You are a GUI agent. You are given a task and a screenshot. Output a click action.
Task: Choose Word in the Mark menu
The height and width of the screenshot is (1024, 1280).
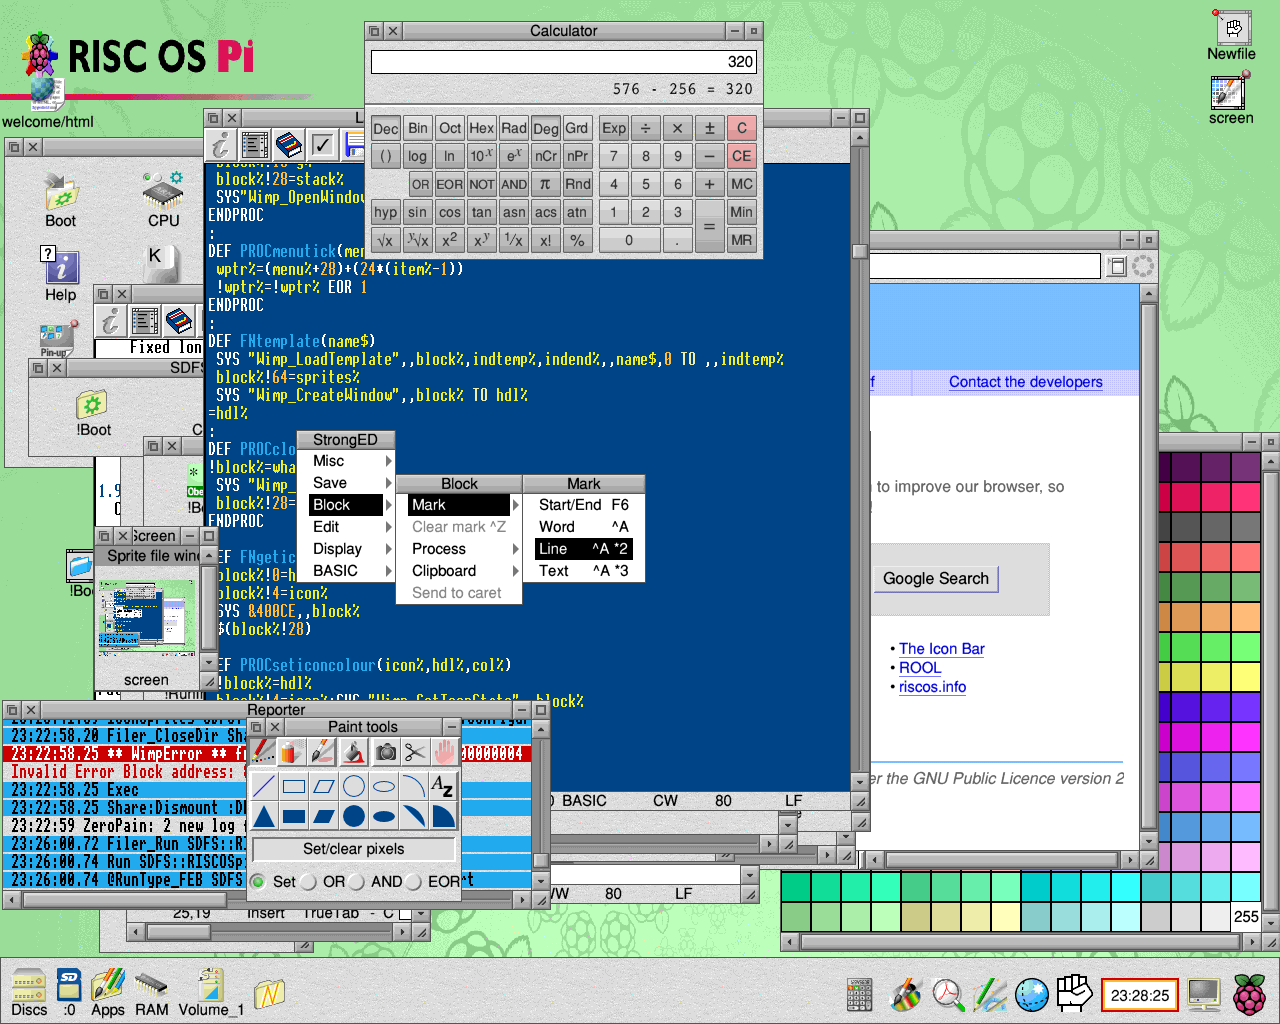(x=584, y=527)
